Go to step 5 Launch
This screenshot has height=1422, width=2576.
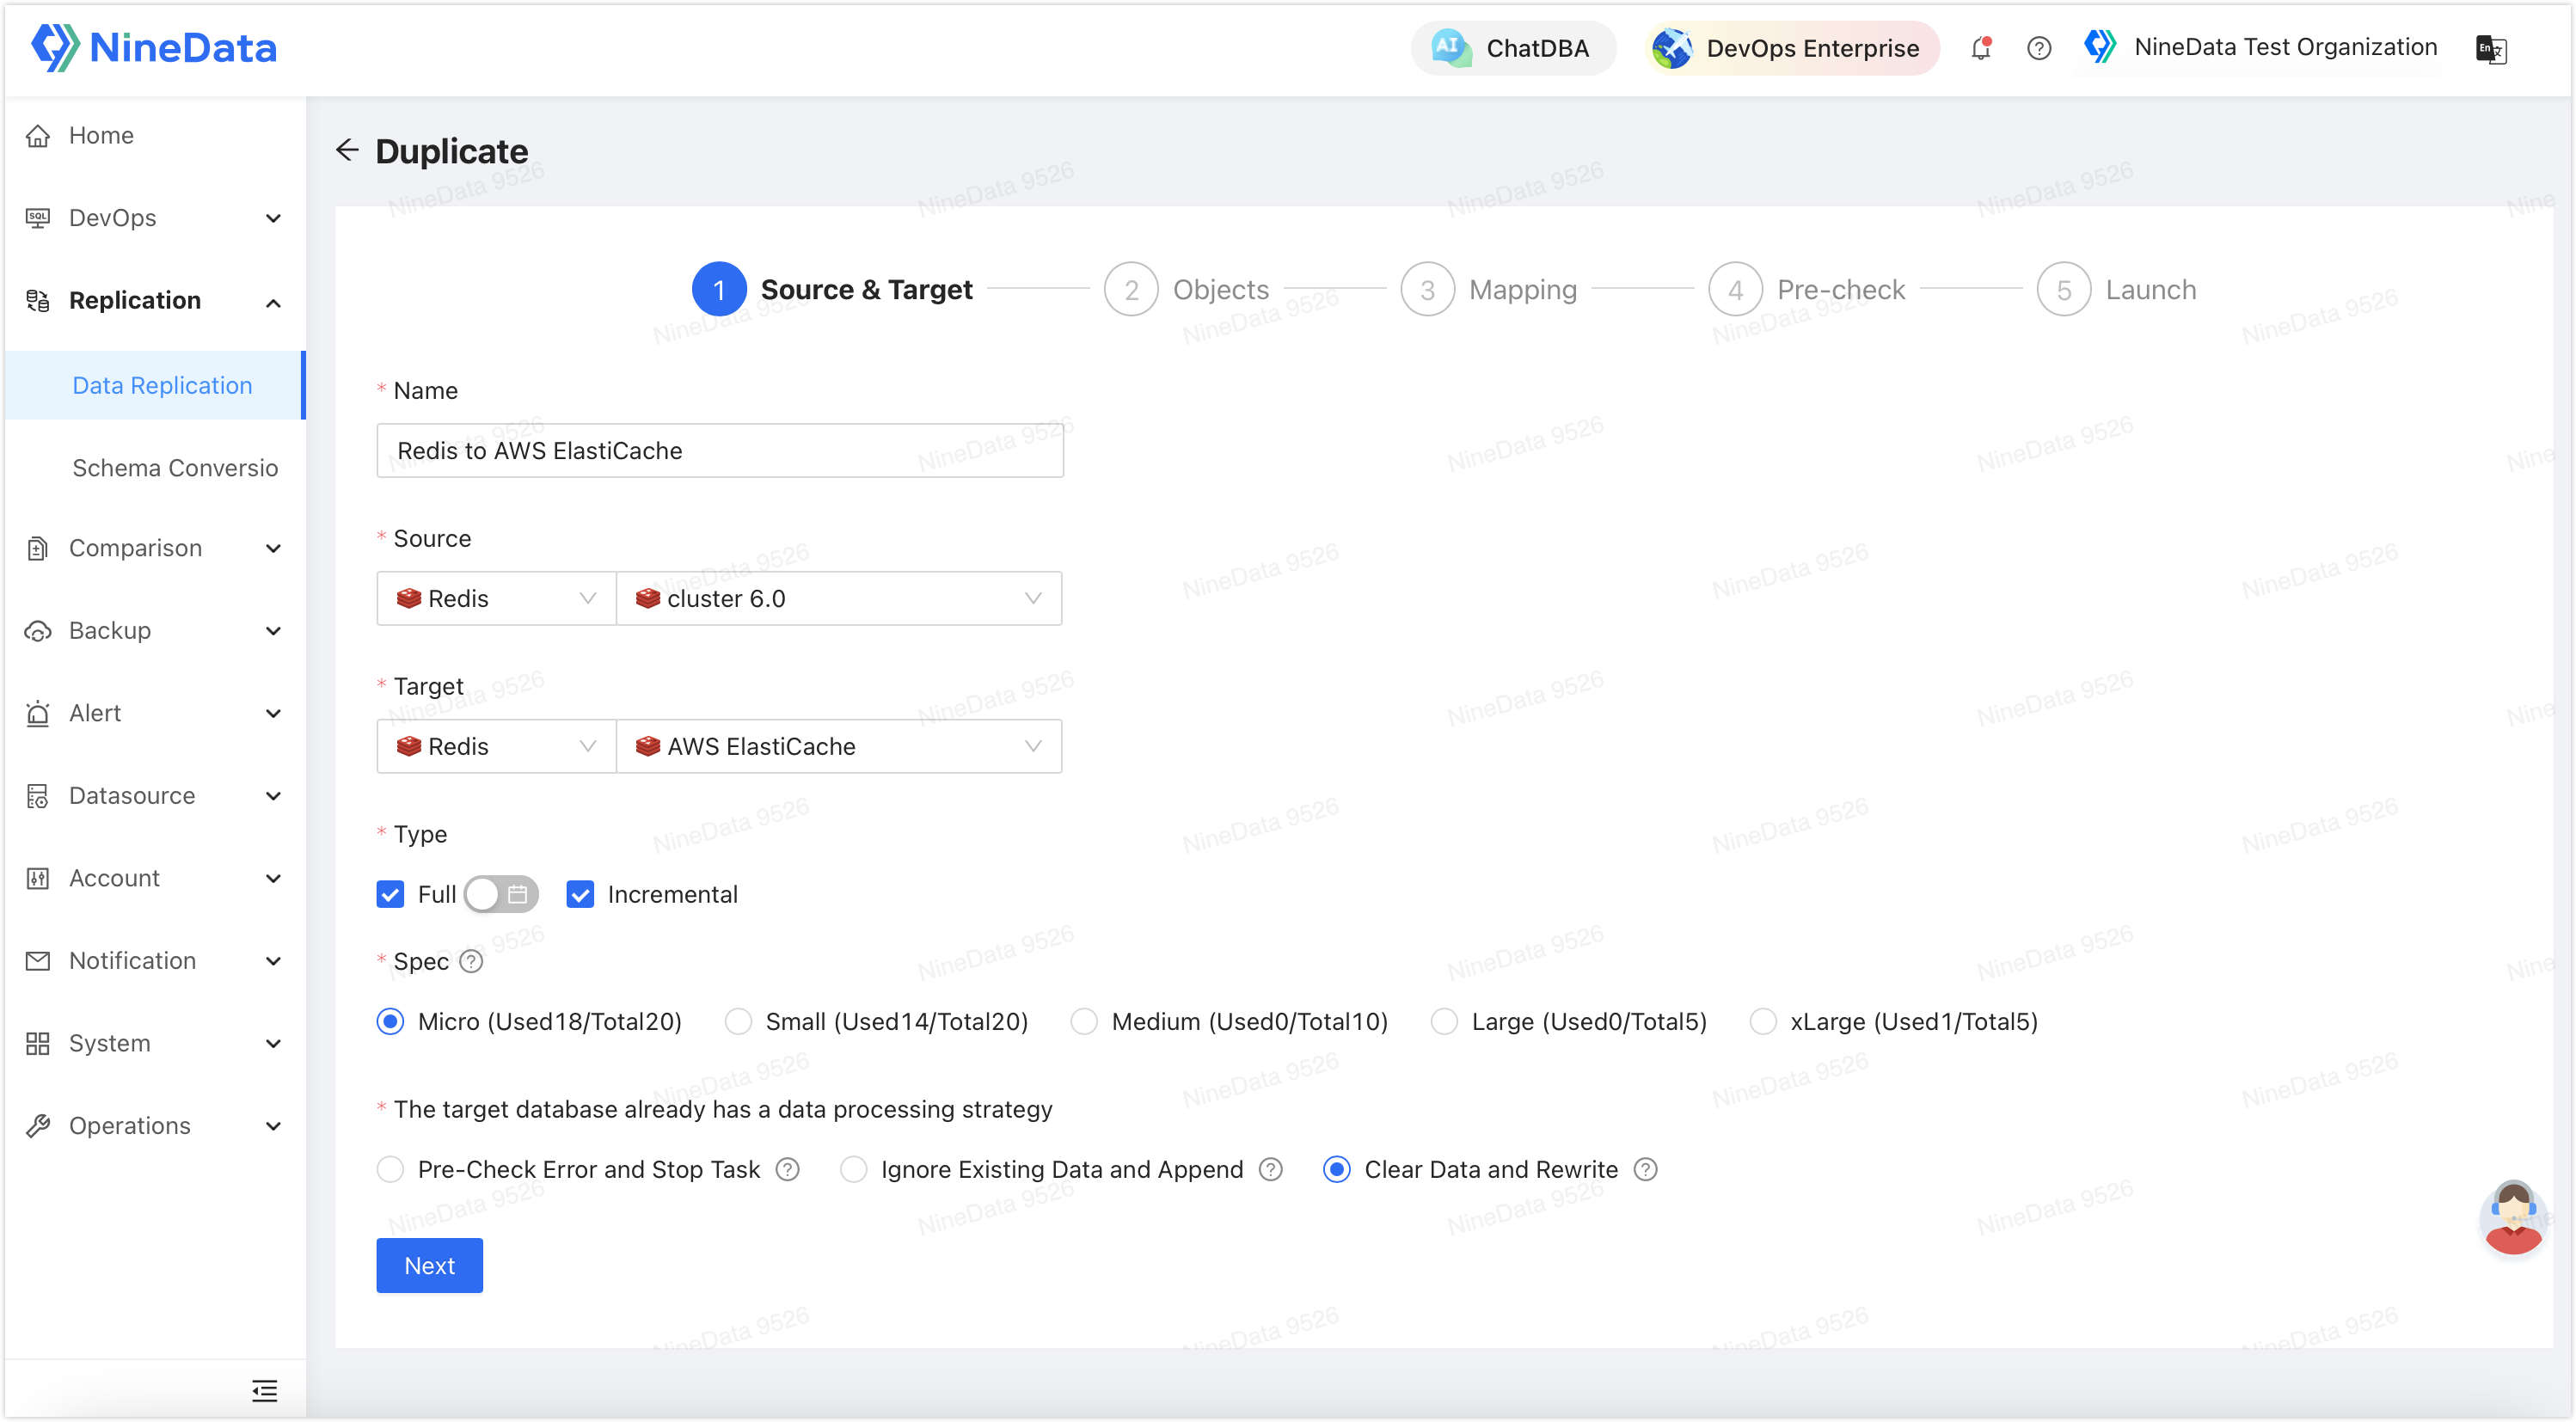pos(2117,289)
